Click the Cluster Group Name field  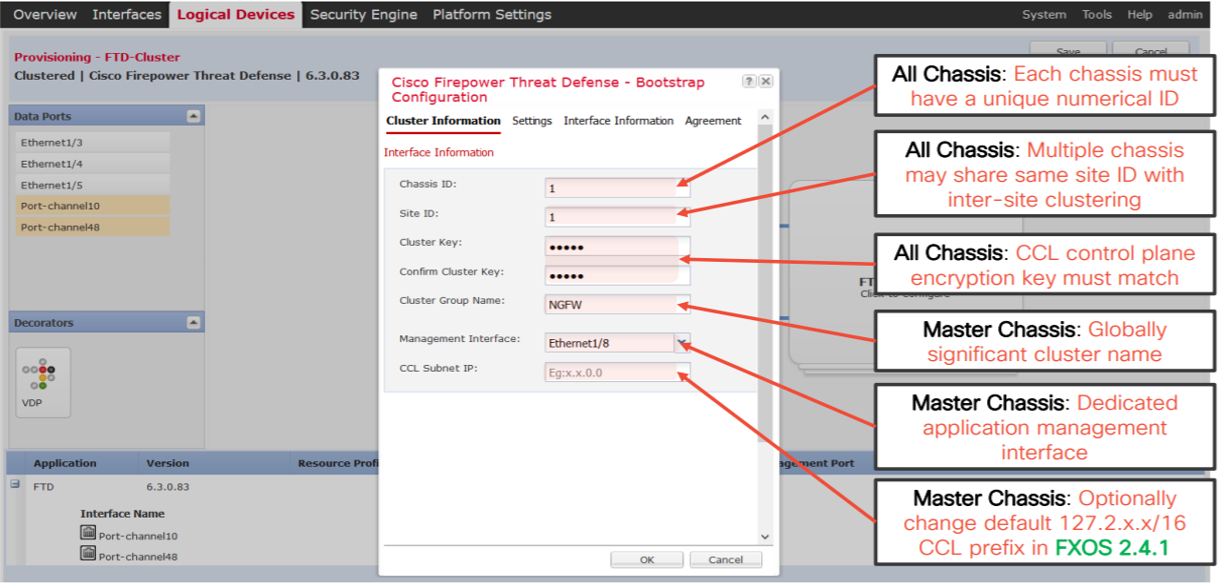click(617, 304)
